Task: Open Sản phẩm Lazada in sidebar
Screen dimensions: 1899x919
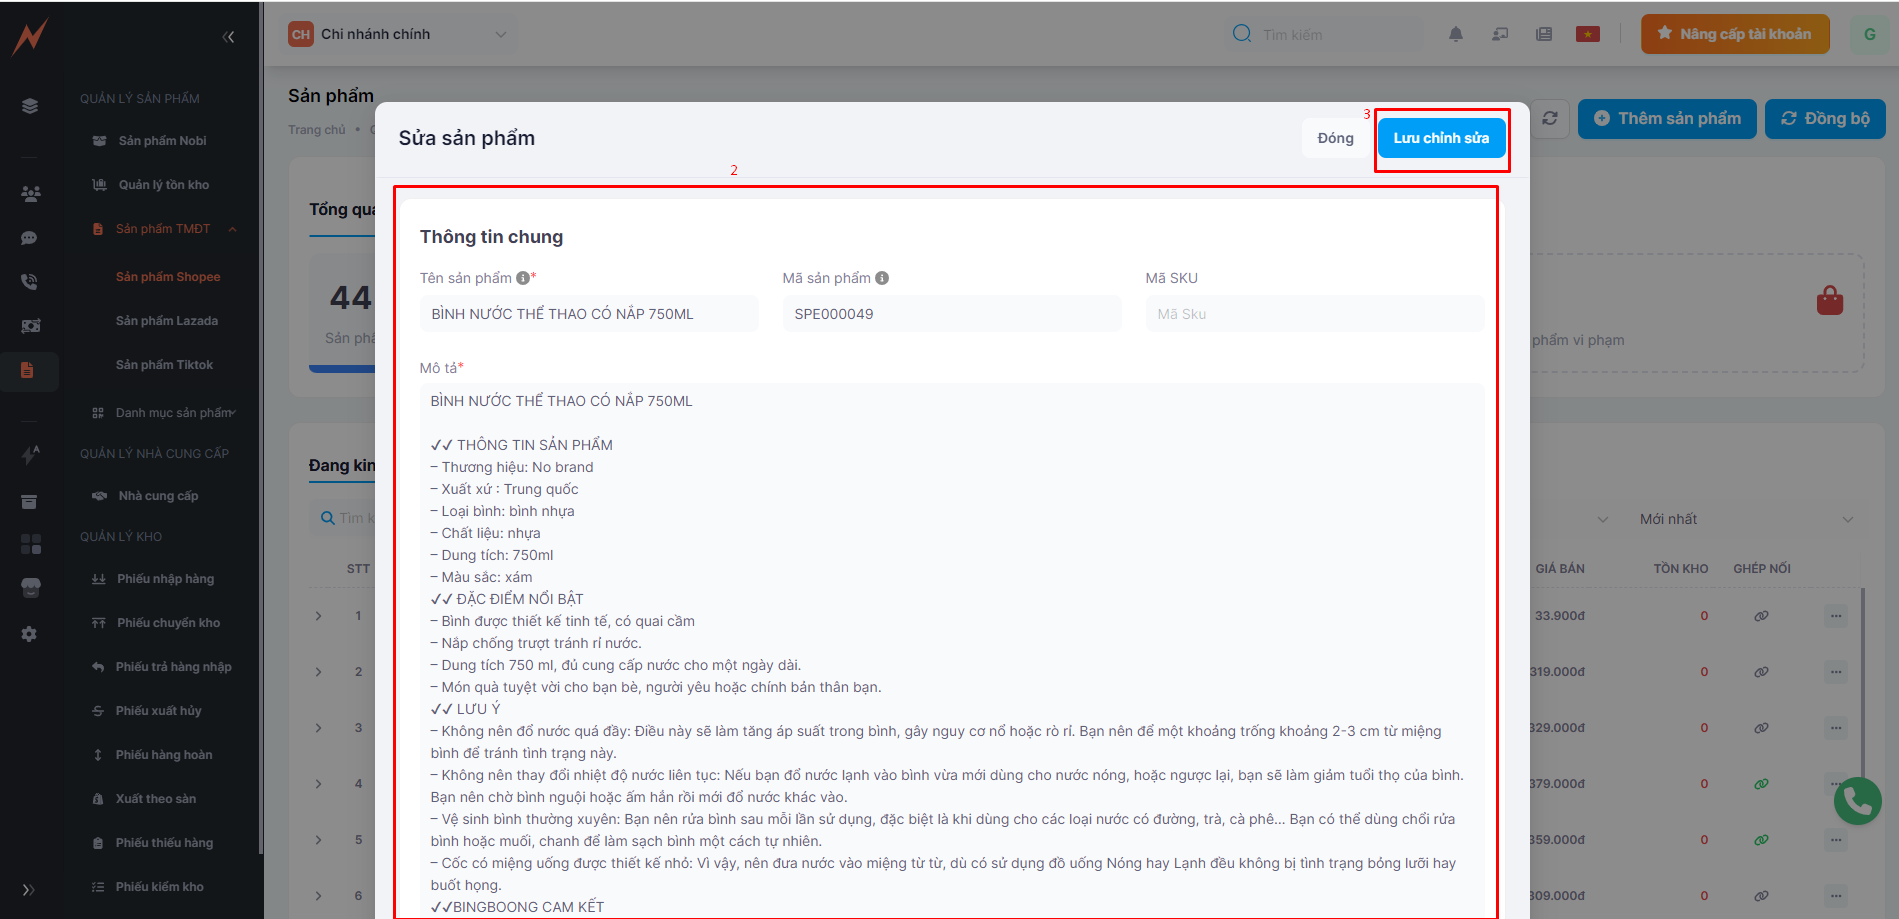Action: point(166,321)
